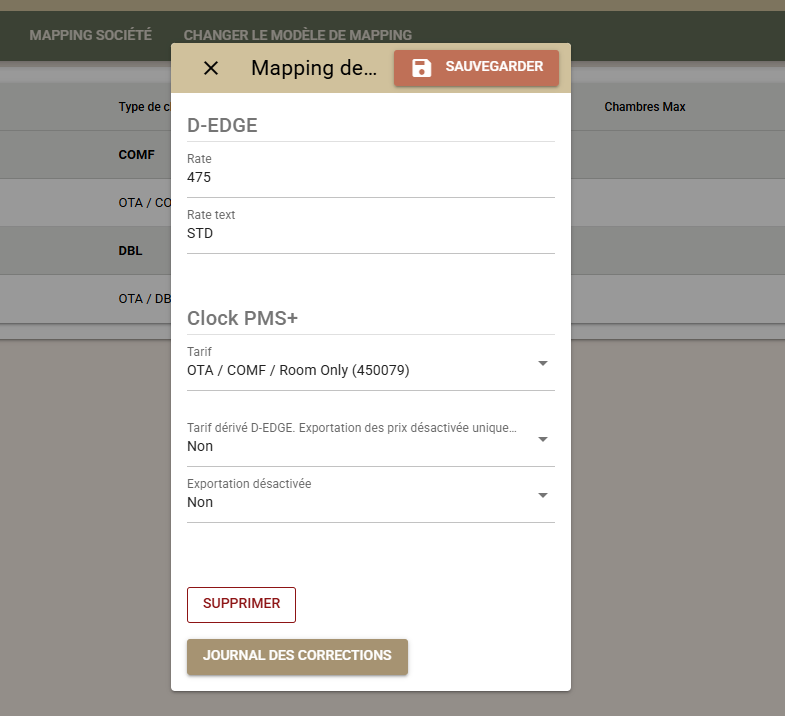Click the D-EDGE Rate field showing 475
785x716 pixels.
370,177
